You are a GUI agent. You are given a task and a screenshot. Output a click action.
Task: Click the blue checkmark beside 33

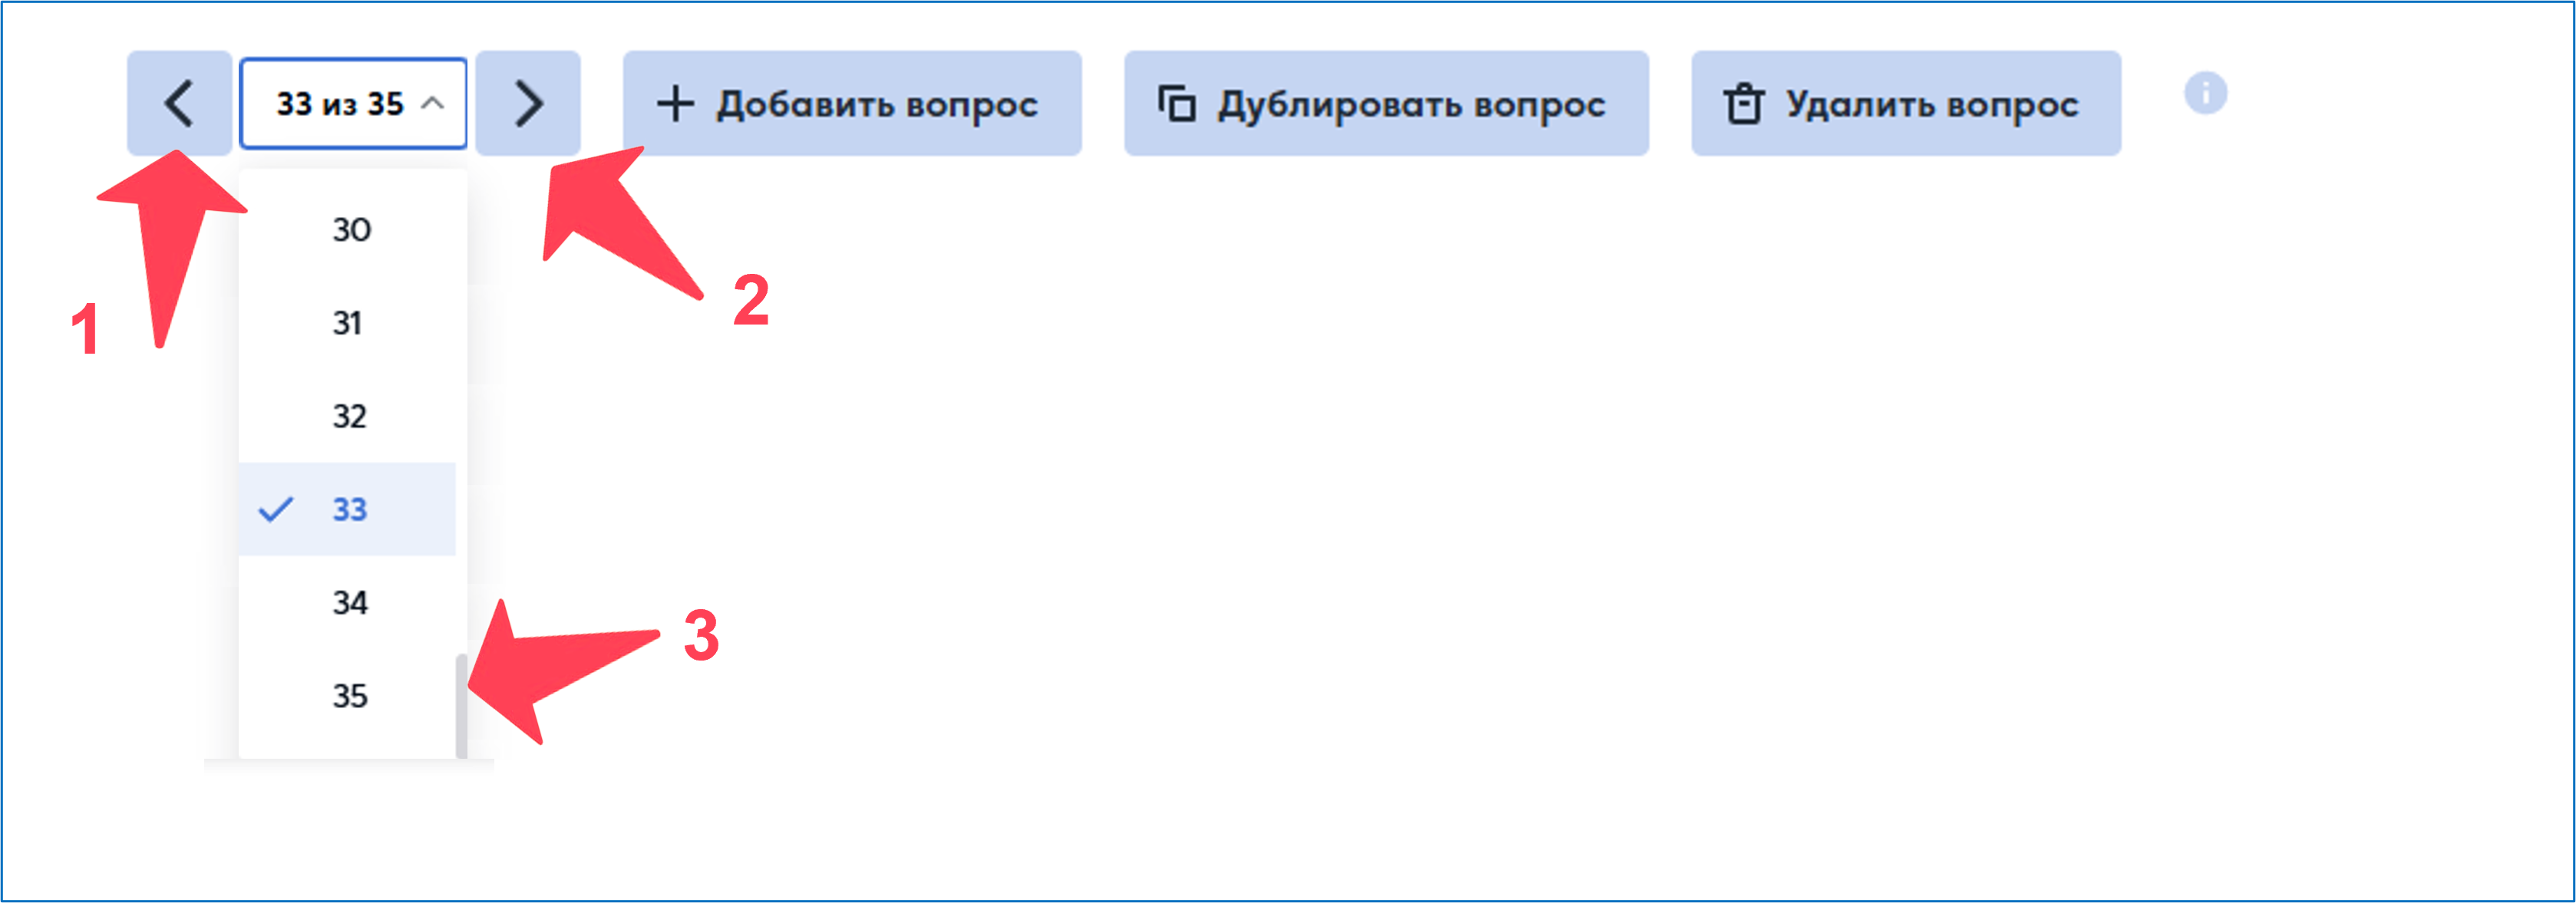275,509
